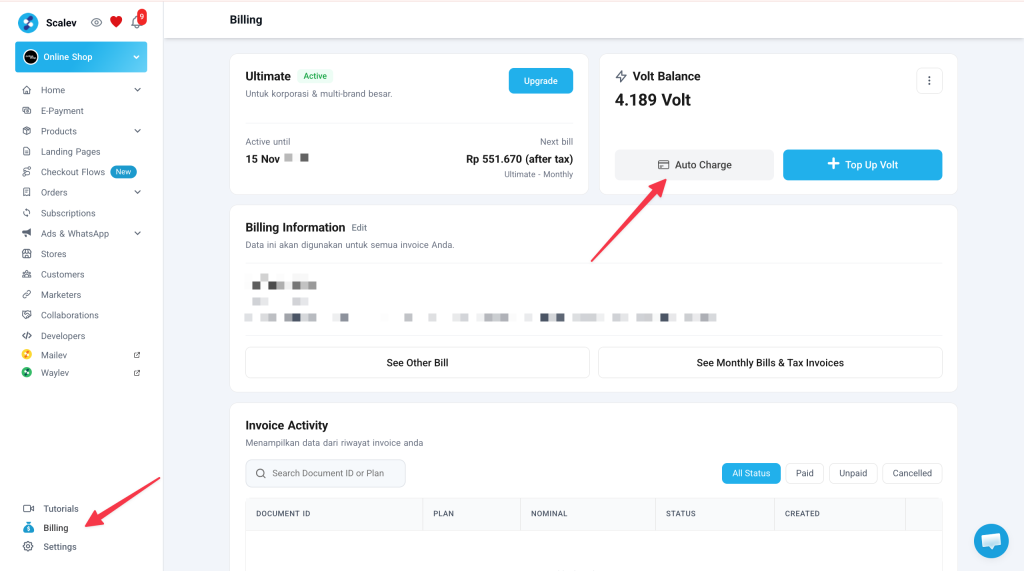Expand Ads & WhatsApp chevron
The image size is (1024, 571).
pyautogui.click(x=137, y=233)
